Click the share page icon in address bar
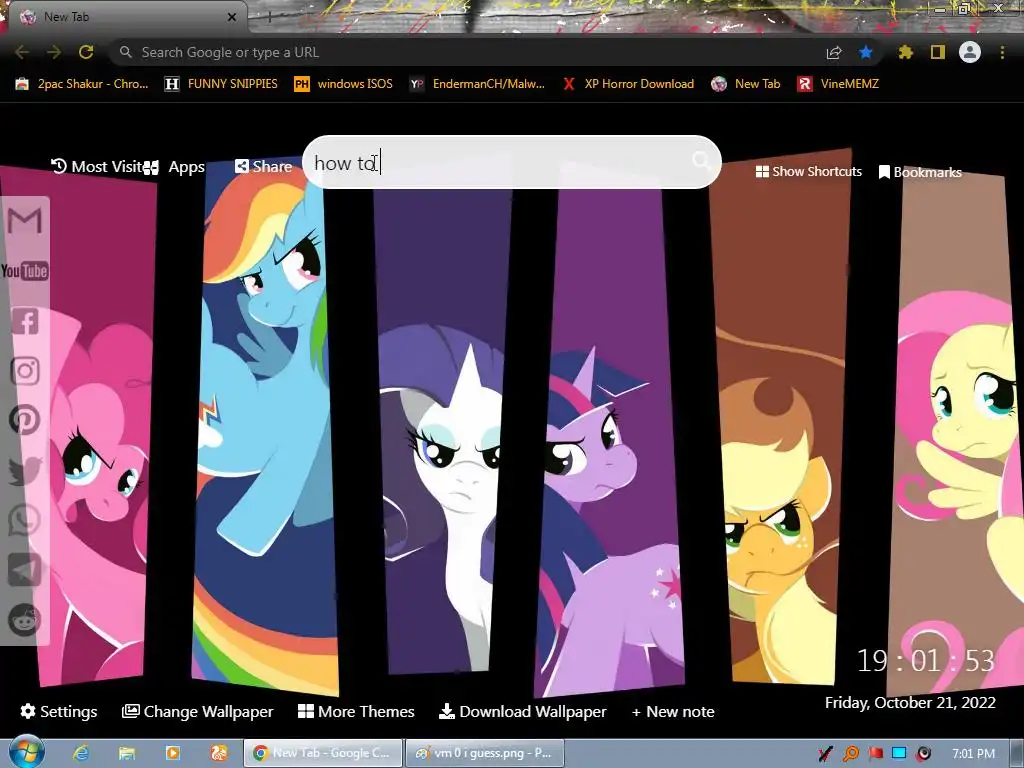1024x768 pixels. 834,52
